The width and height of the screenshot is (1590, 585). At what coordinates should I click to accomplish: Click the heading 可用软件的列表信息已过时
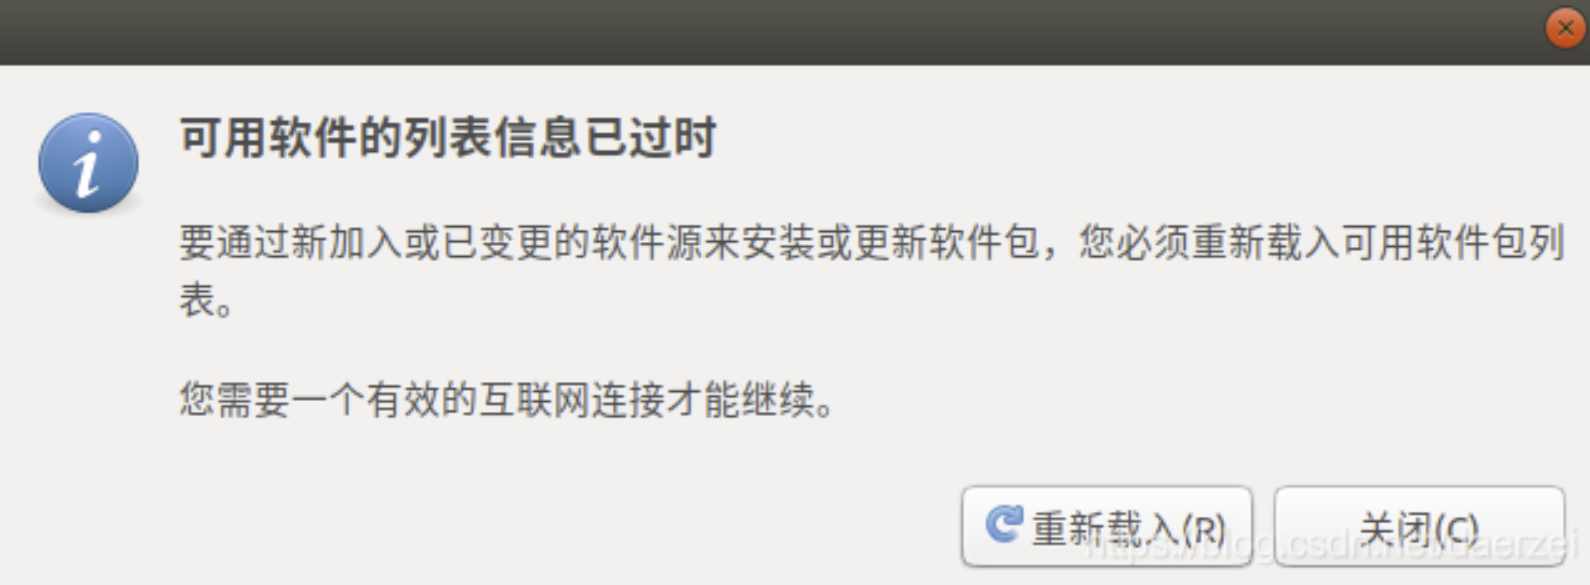click(448, 137)
